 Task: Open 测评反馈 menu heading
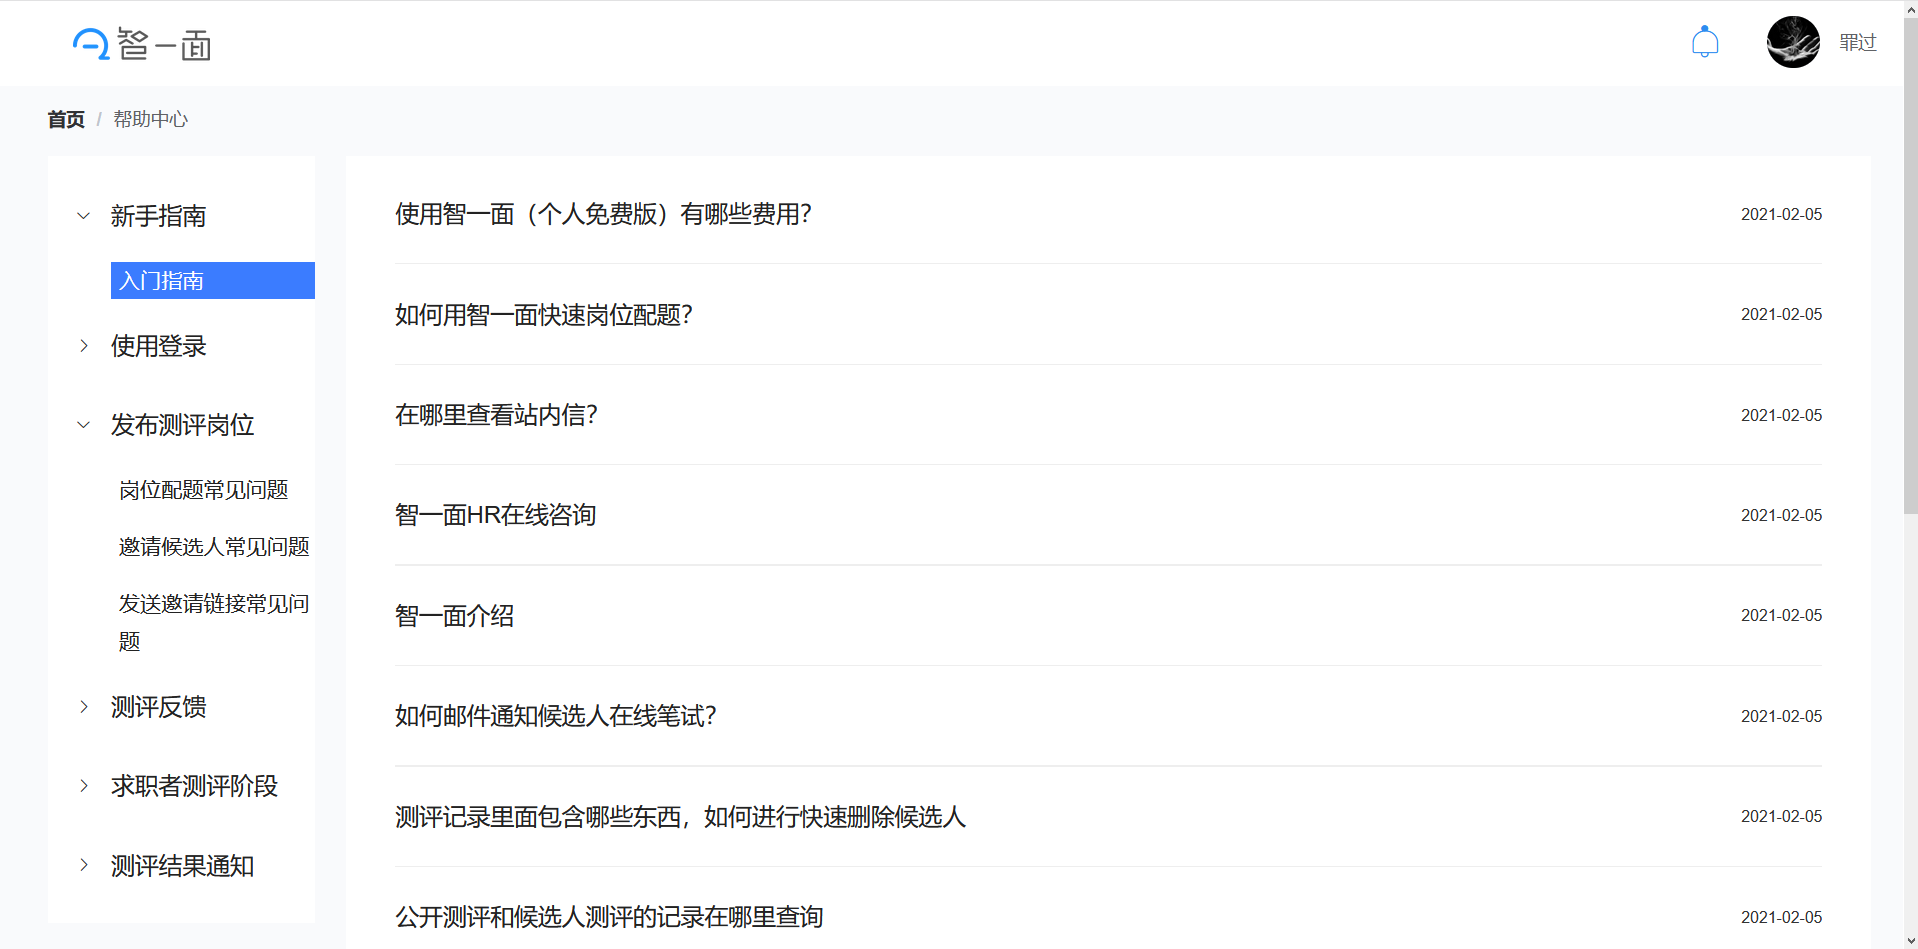[158, 707]
